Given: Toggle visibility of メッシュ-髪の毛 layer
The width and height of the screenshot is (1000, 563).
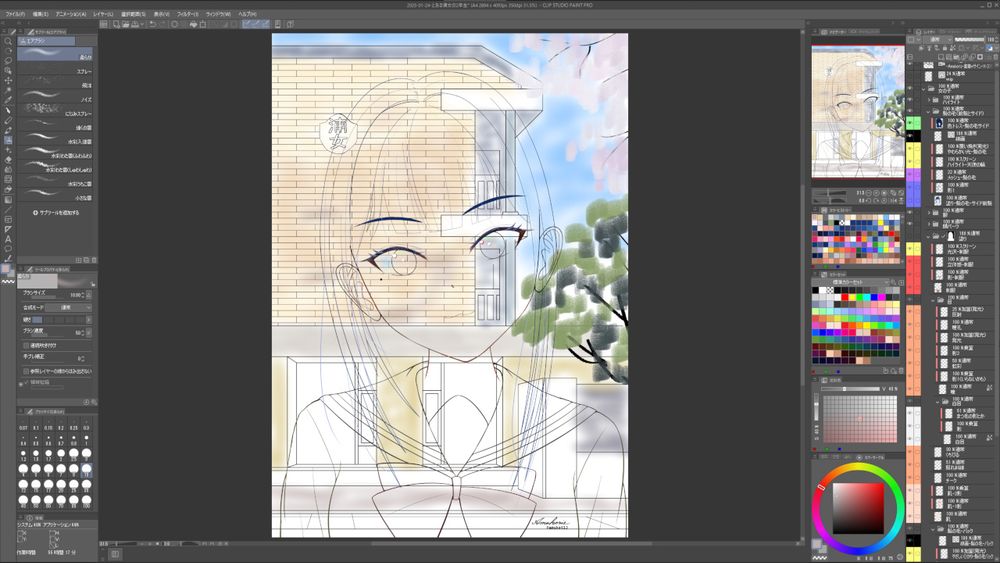Looking at the screenshot, I should [910, 174].
